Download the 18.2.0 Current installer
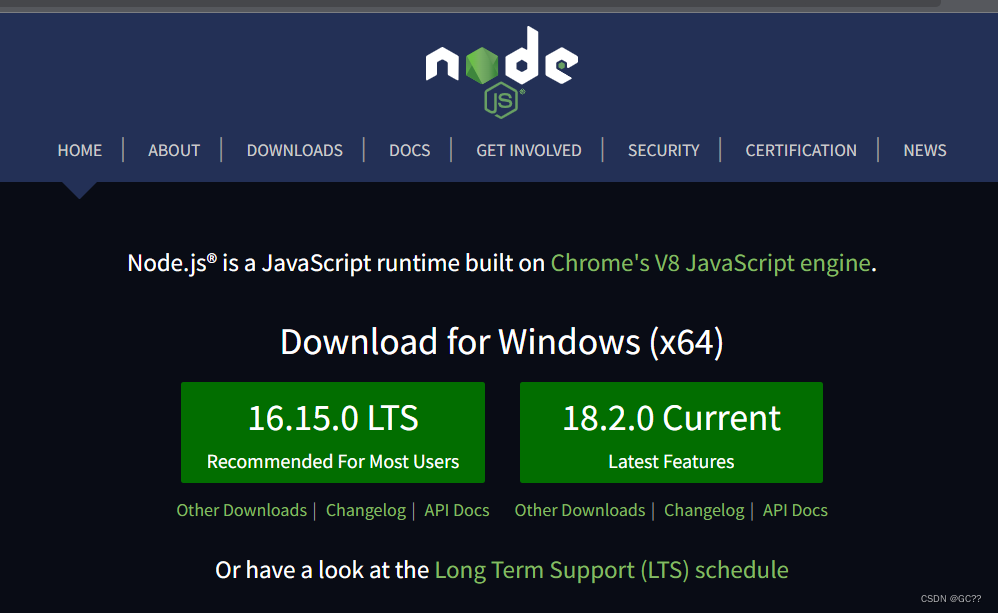 pos(671,432)
